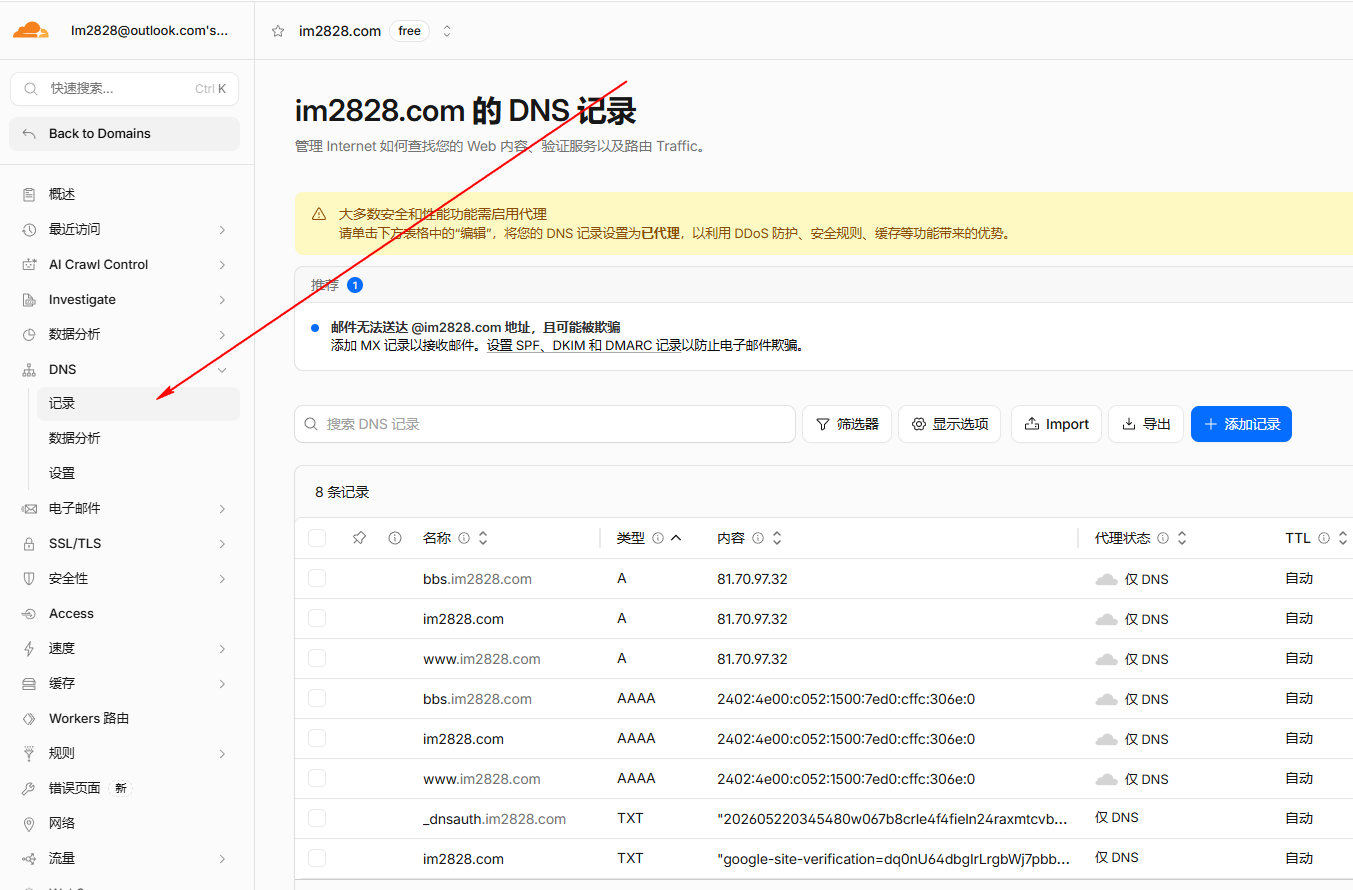Check the bbs.im2828.com AAAA record checkbox
Screen dimensions: 1353x890
[x=317, y=698]
